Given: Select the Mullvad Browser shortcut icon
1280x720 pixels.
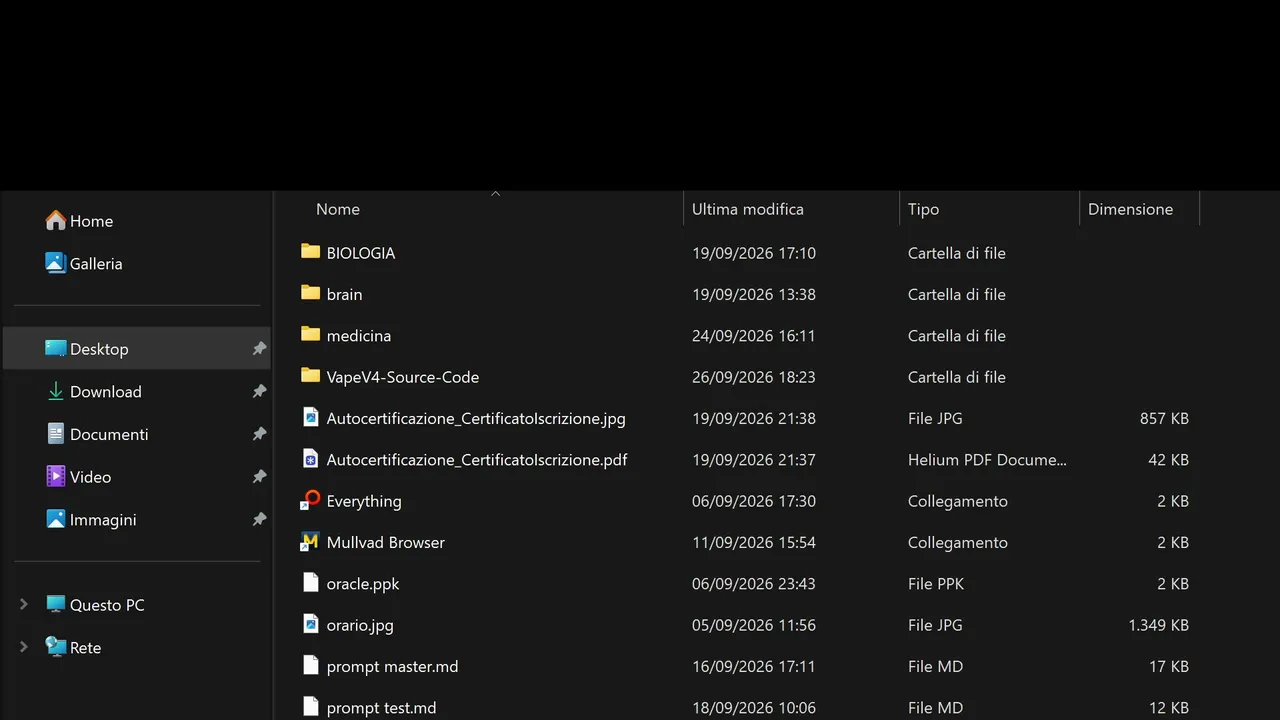Looking at the screenshot, I should coord(310,541).
